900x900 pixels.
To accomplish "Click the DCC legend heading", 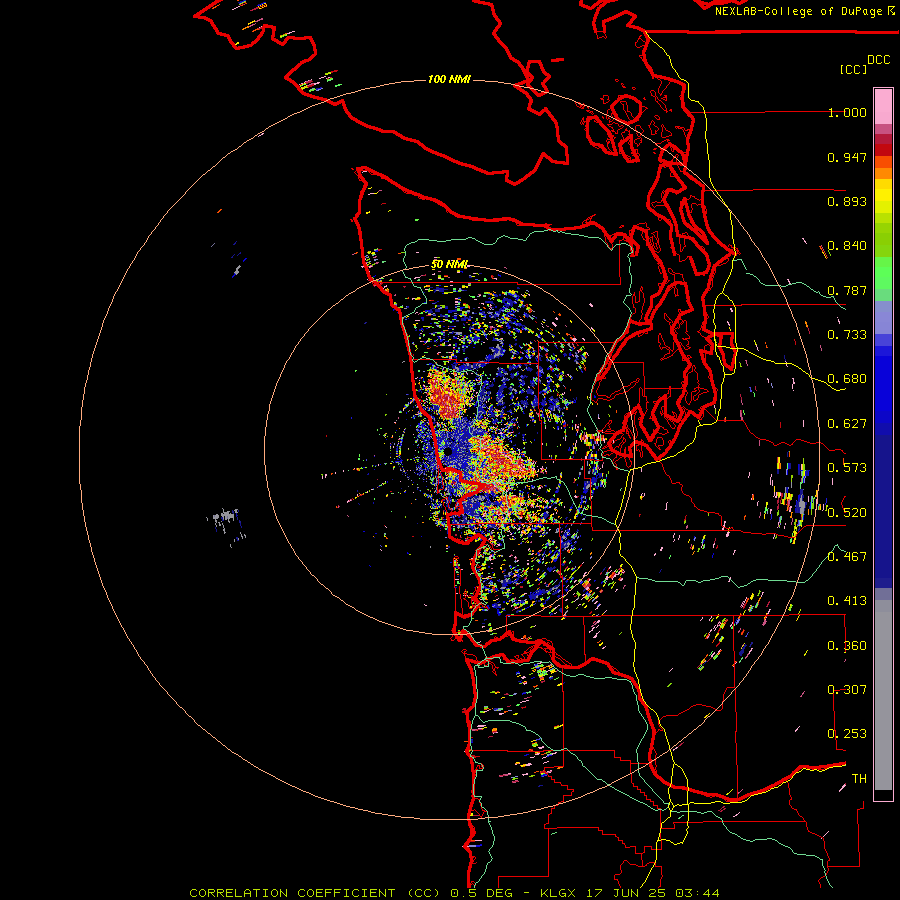I will pyautogui.click(x=878, y=60).
